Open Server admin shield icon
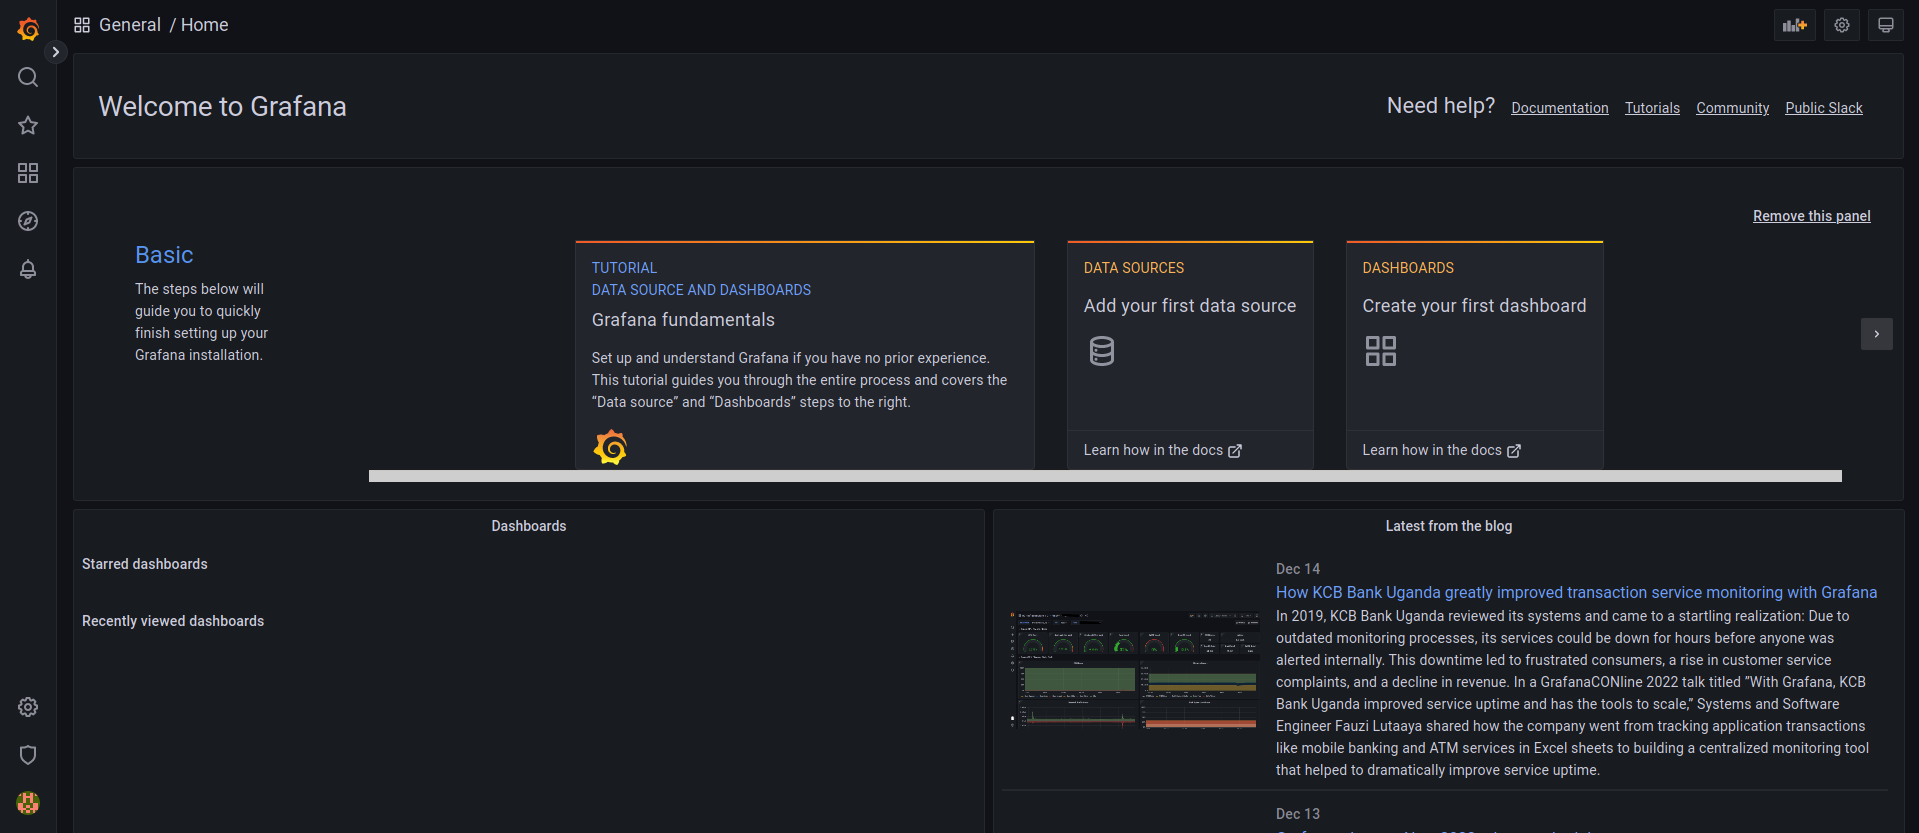The image size is (1919, 833). coord(28,755)
